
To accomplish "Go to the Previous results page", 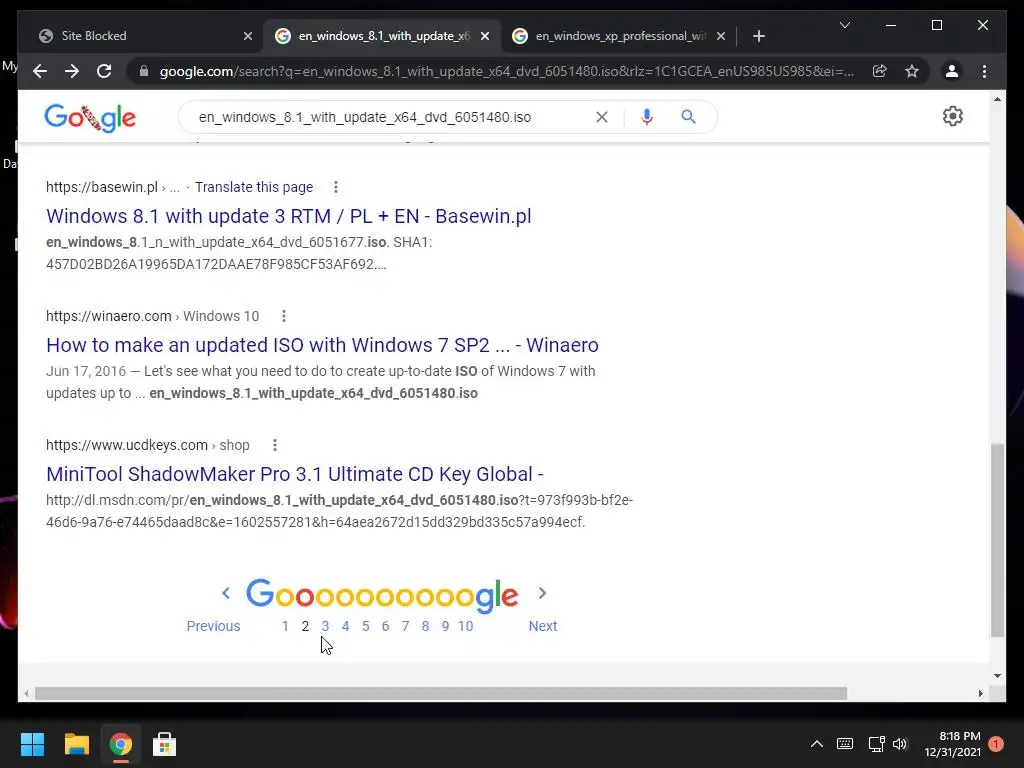I will point(214,626).
